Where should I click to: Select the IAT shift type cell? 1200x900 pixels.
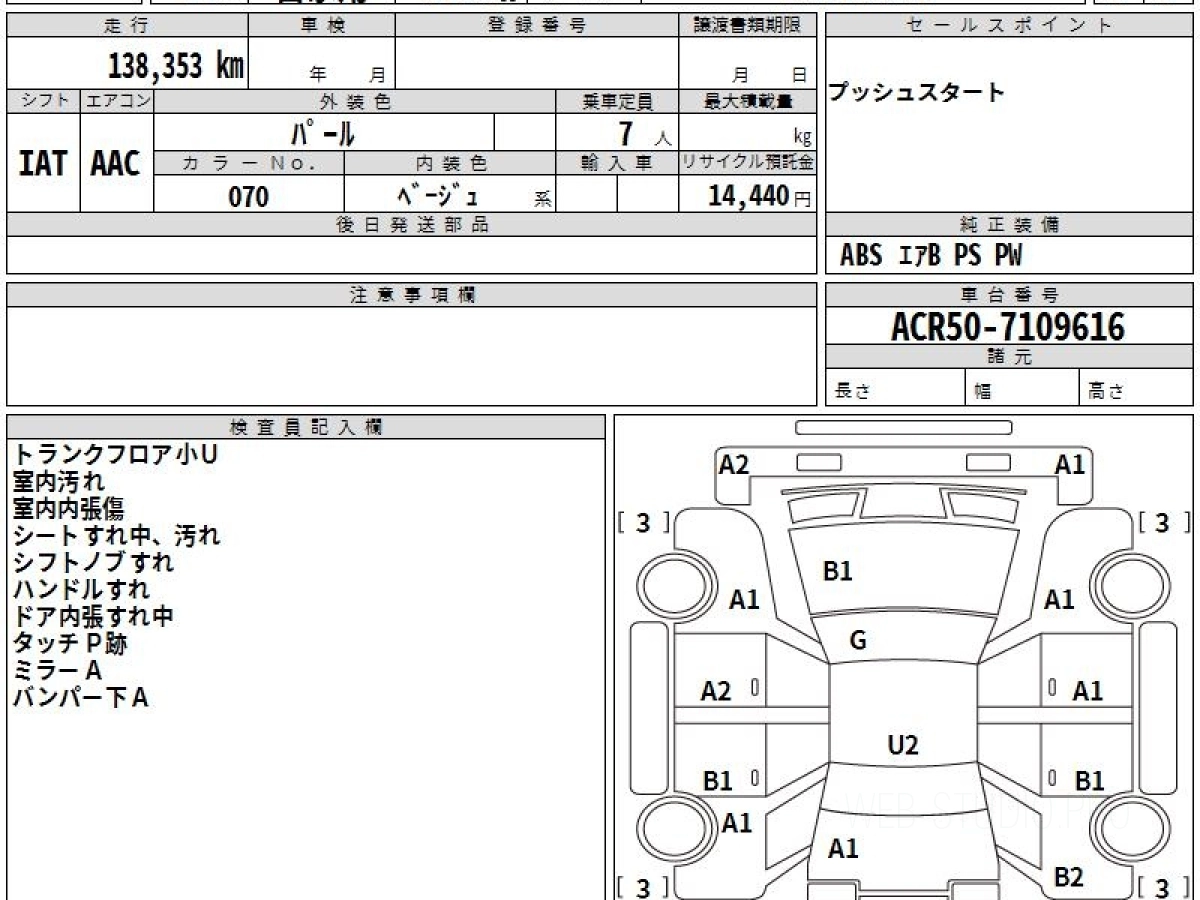[43, 163]
